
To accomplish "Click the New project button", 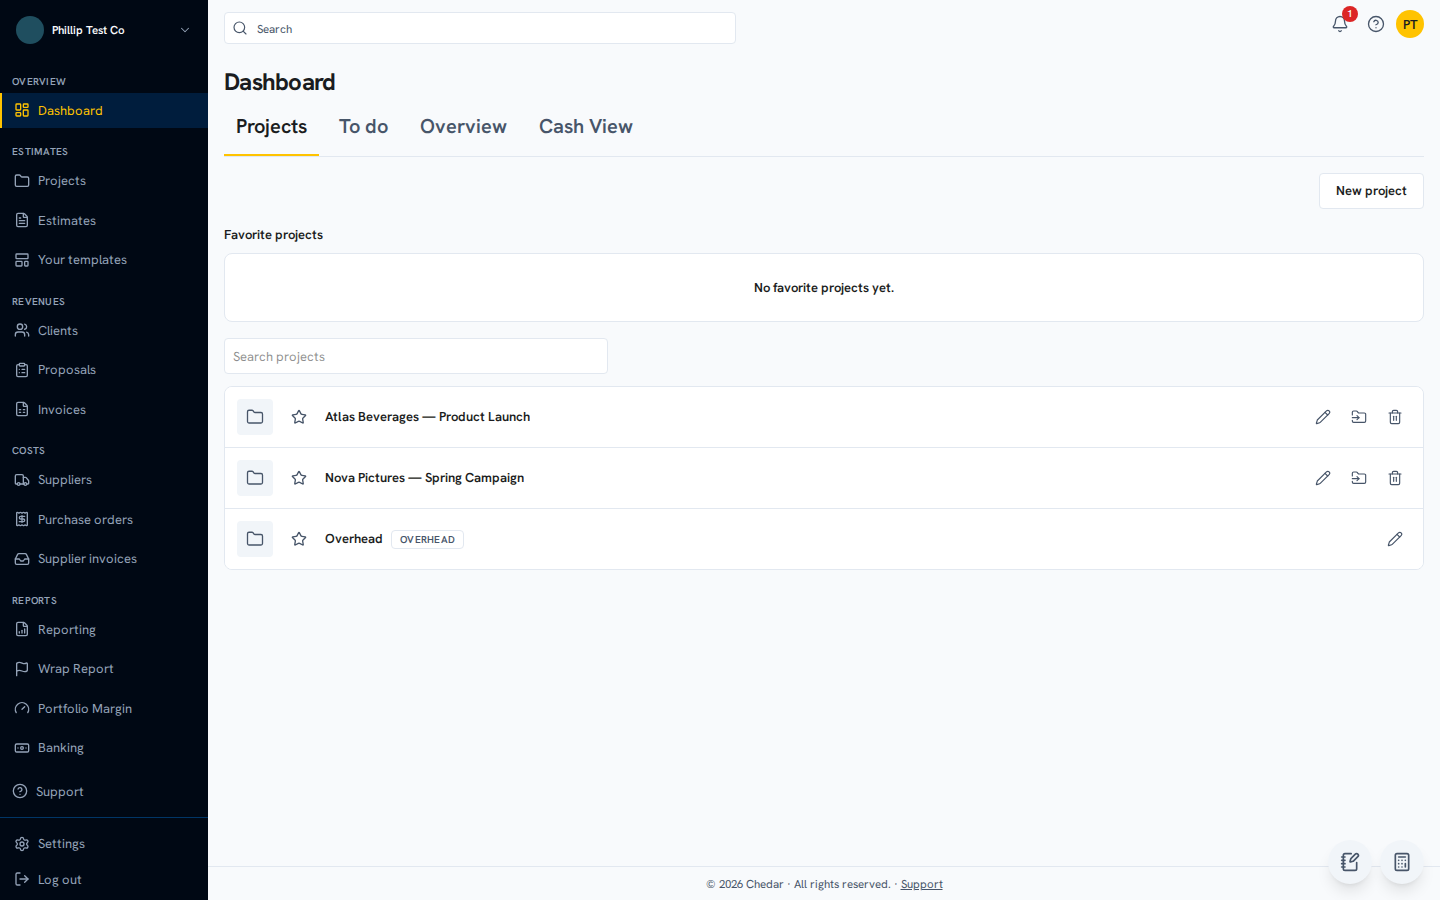I will [x=1371, y=191].
